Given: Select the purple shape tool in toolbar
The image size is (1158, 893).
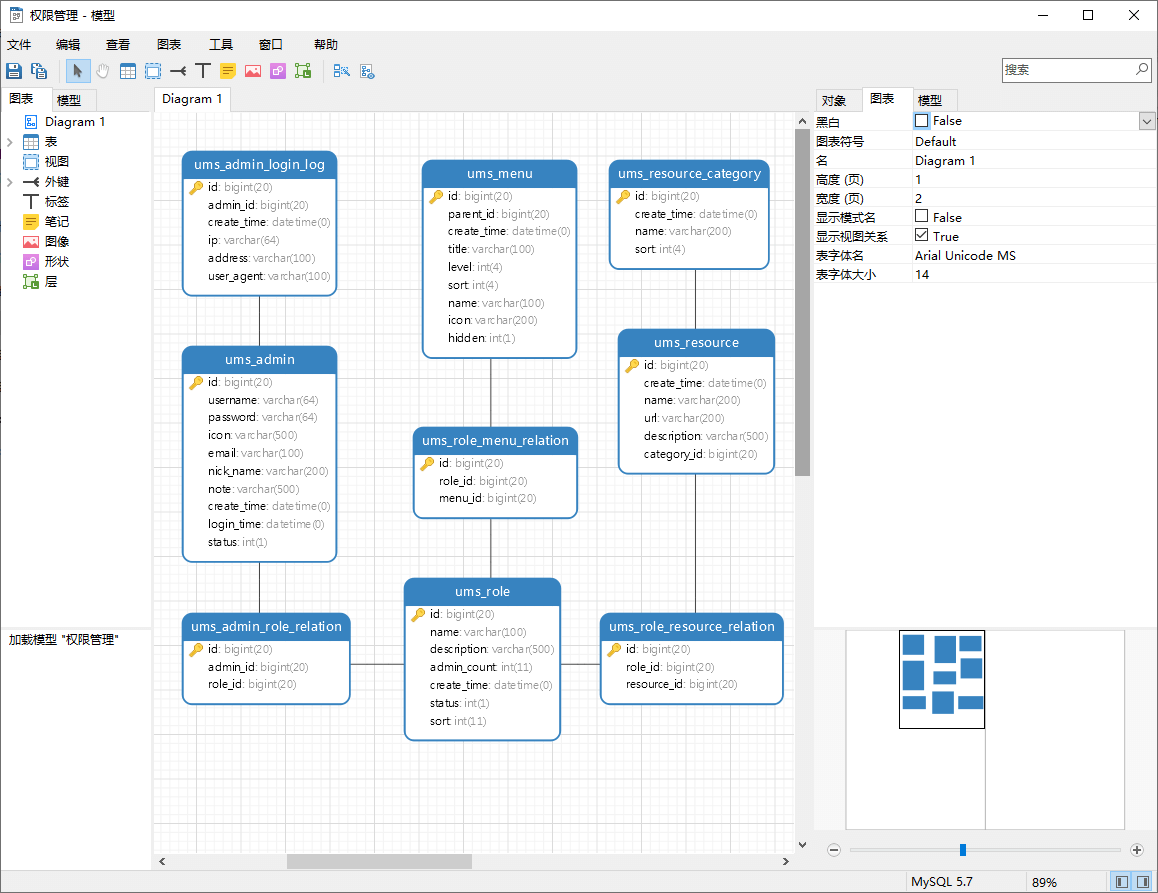Looking at the screenshot, I should pos(278,71).
